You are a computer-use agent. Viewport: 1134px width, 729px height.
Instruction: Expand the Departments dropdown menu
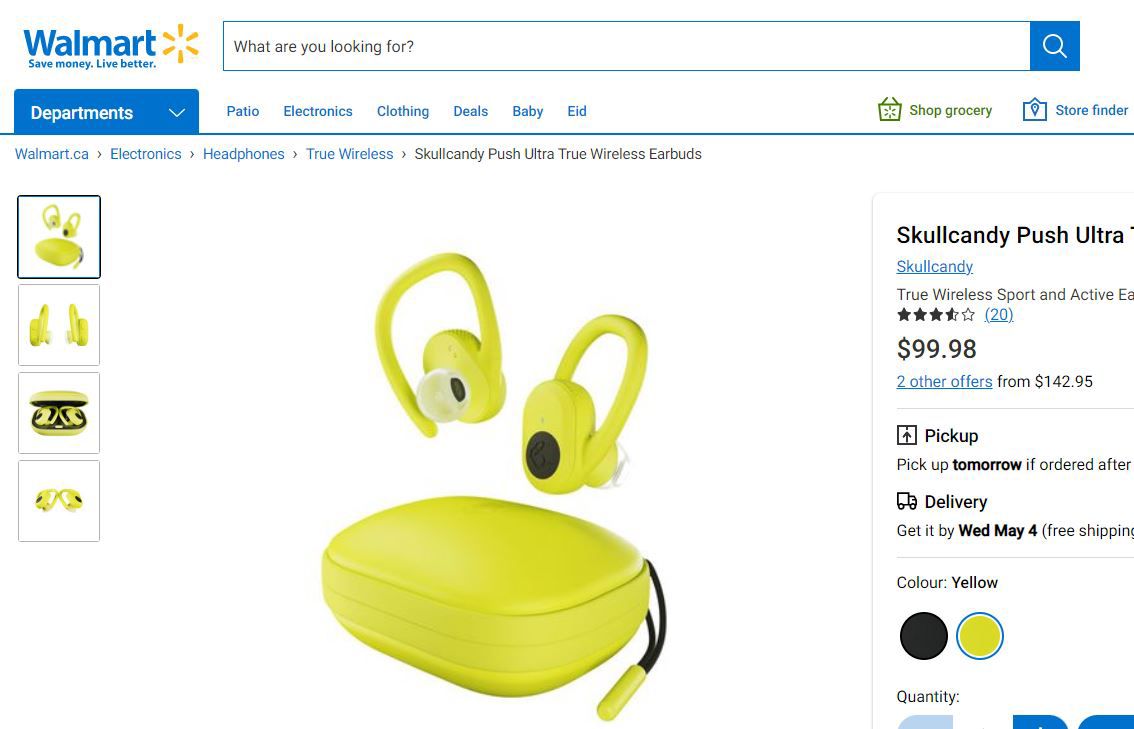pos(106,112)
